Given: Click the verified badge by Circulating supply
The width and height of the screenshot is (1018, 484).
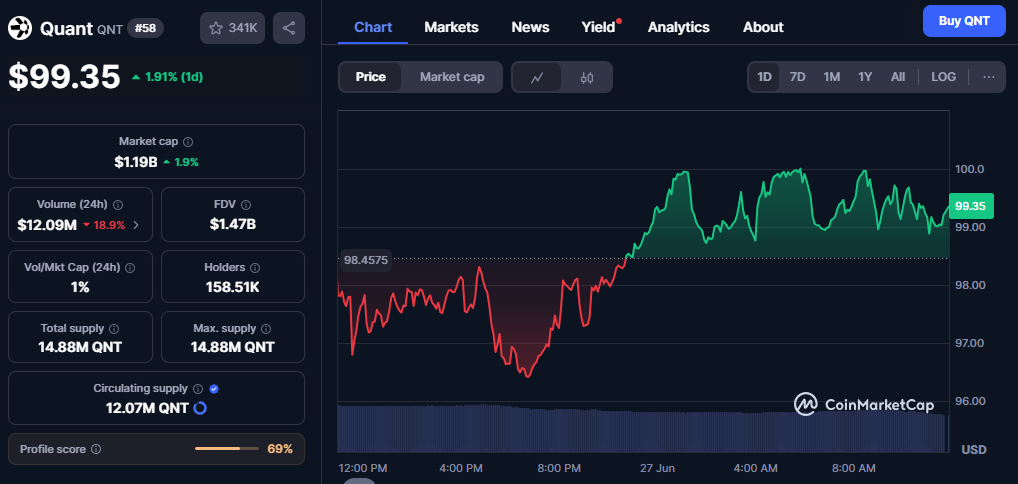Looking at the screenshot, I should click(214, 388).
